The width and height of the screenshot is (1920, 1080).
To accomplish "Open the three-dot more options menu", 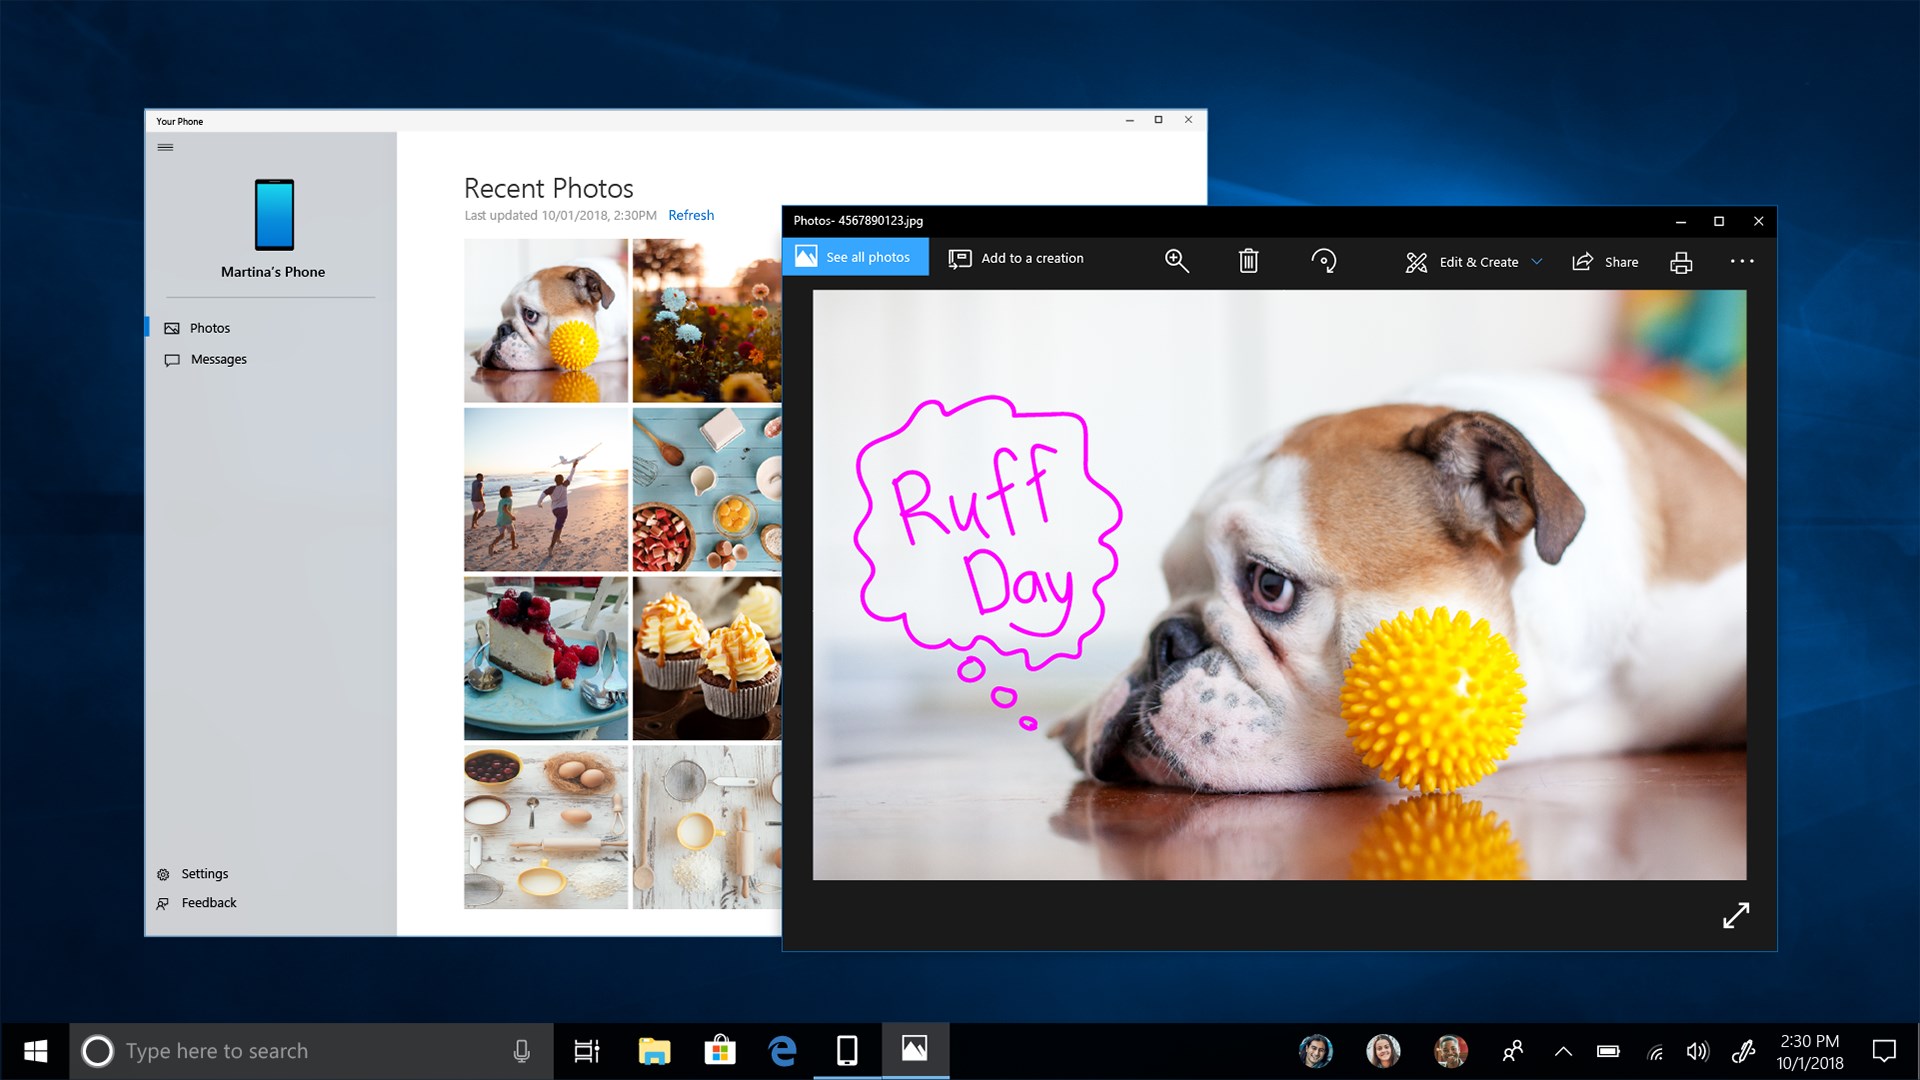I will (1741, 261).
